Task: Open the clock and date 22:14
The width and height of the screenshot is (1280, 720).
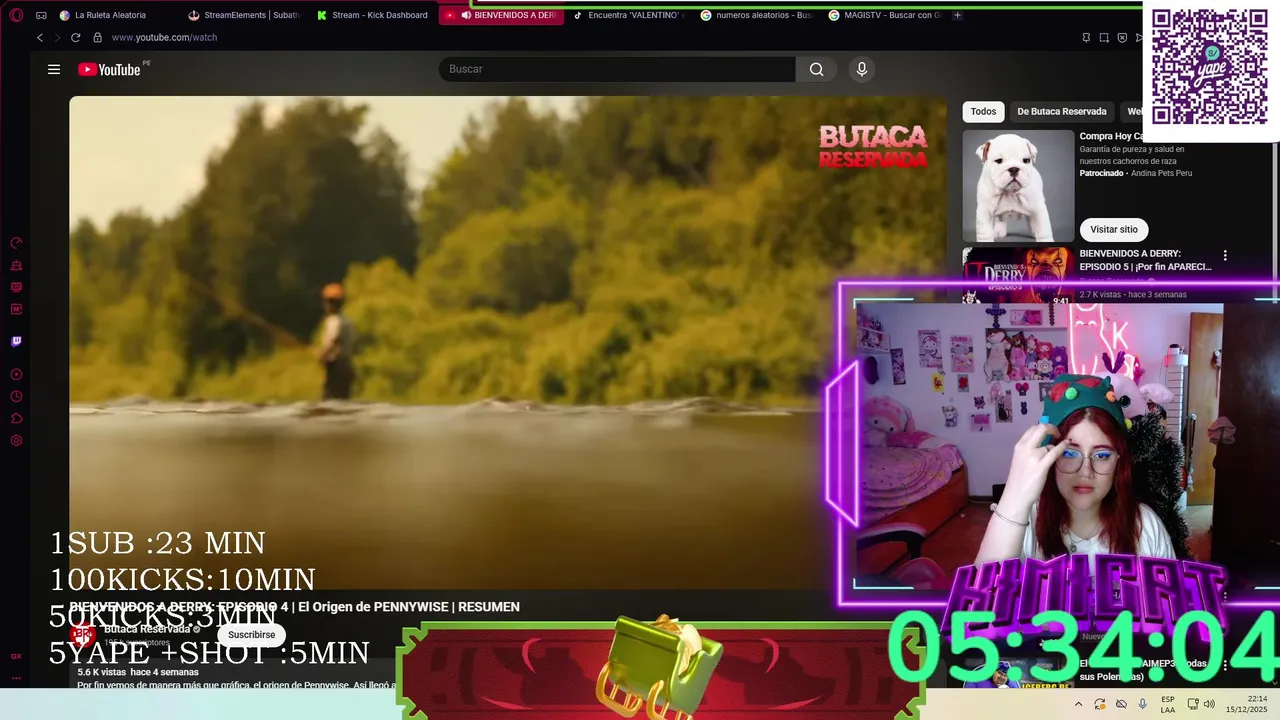Action: [x=1249, y=704]
